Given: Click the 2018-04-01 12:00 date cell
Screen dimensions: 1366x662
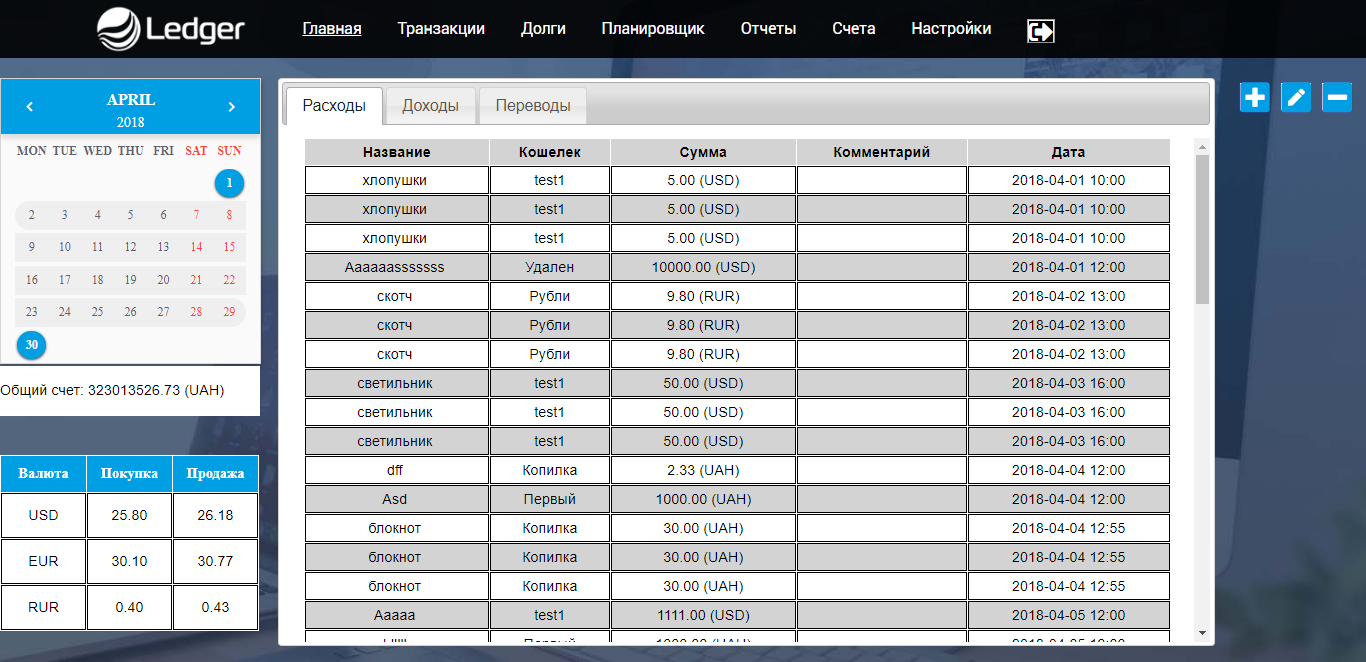Looking at the screenshot, I should (1068, 267).
